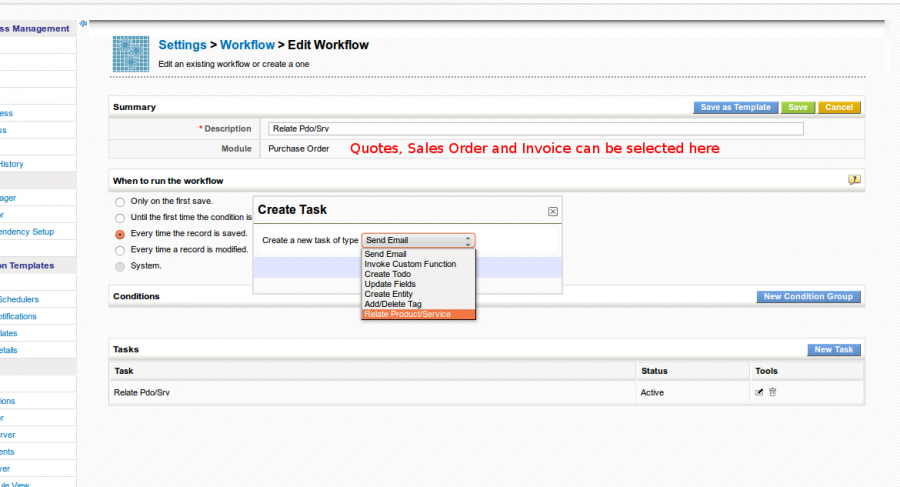Close the Create Task popup
Image resolution: width=900 pixels, height=487 pixels.
coord(553,211)
